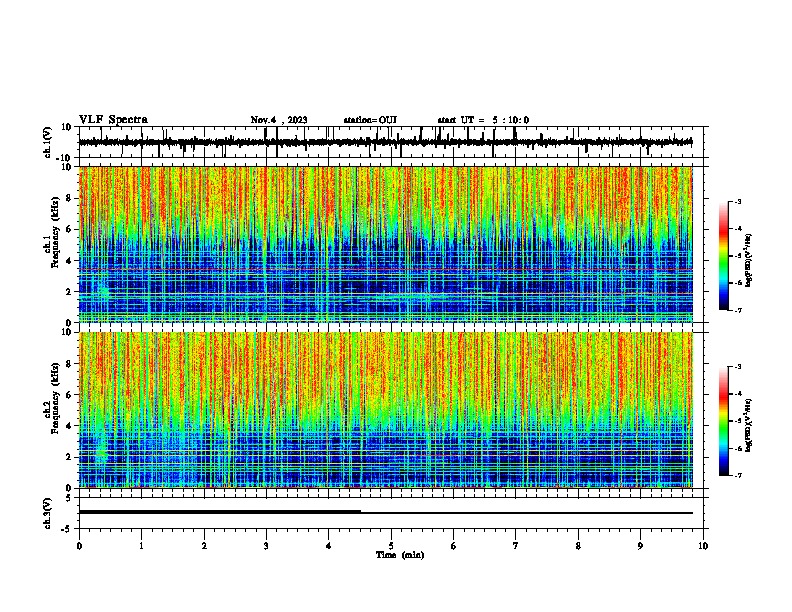The width and height of the screenshot is (792, 612).
Task: Click the "ch.3(V)" axis label
Action: coord(48,514)
